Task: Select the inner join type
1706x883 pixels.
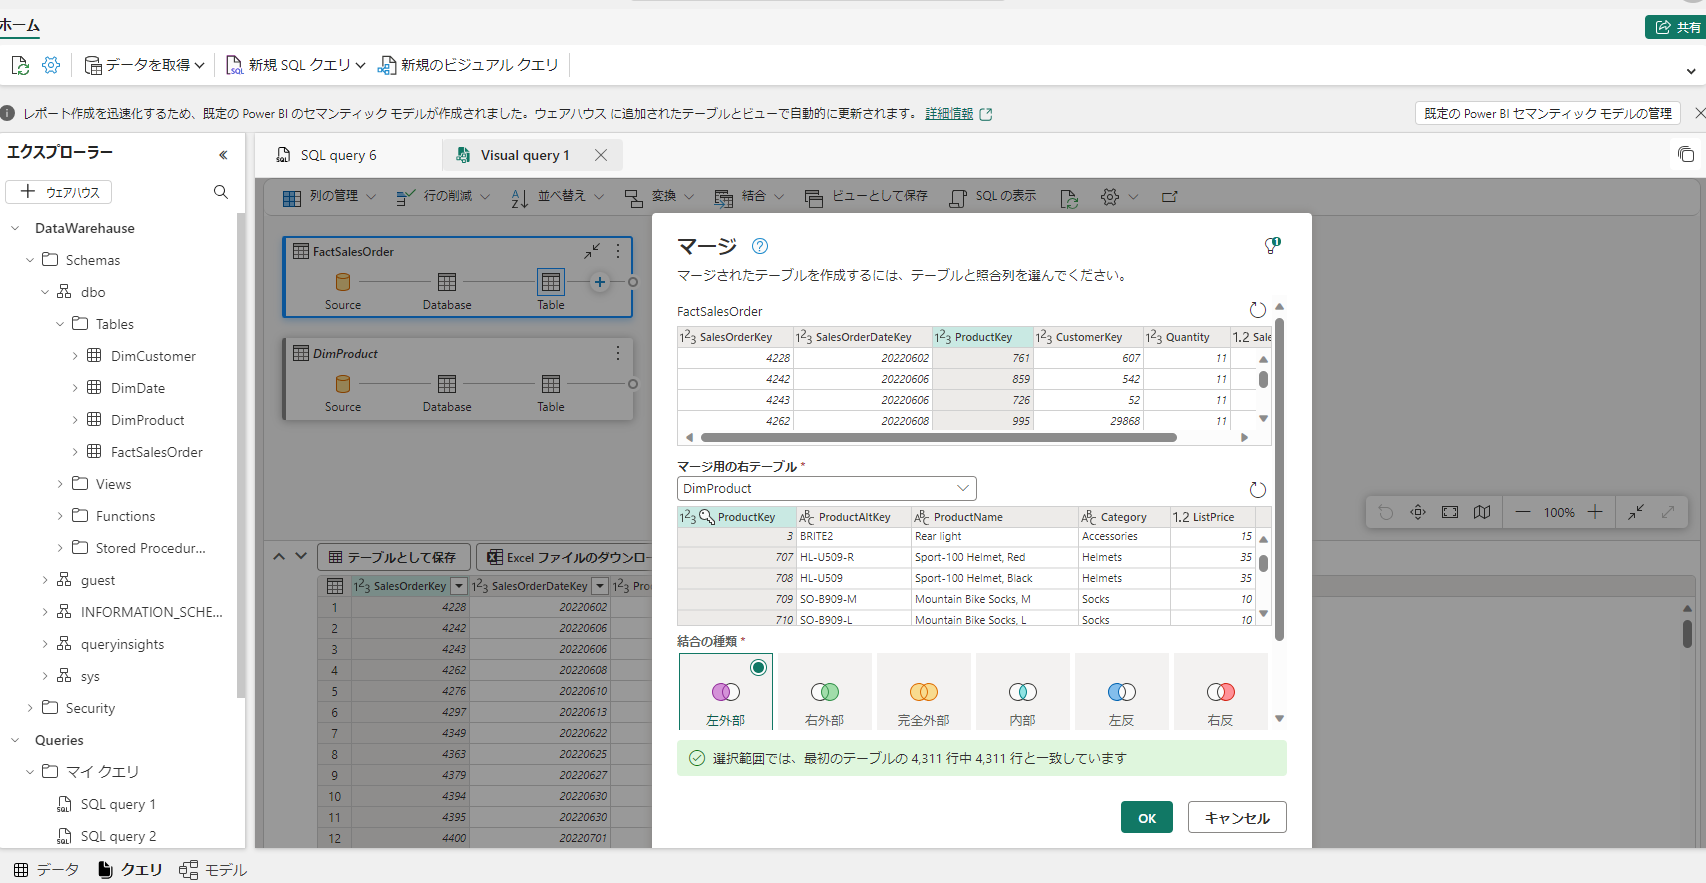Action: (x=1022, y=692)
